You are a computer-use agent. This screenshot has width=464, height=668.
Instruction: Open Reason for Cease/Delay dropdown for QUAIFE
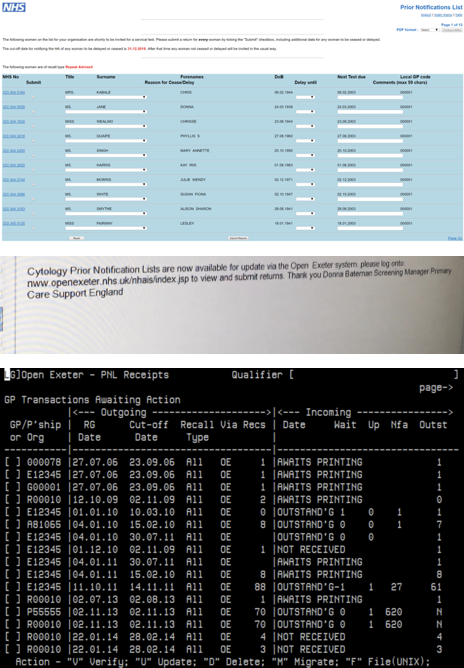[106, 141]
